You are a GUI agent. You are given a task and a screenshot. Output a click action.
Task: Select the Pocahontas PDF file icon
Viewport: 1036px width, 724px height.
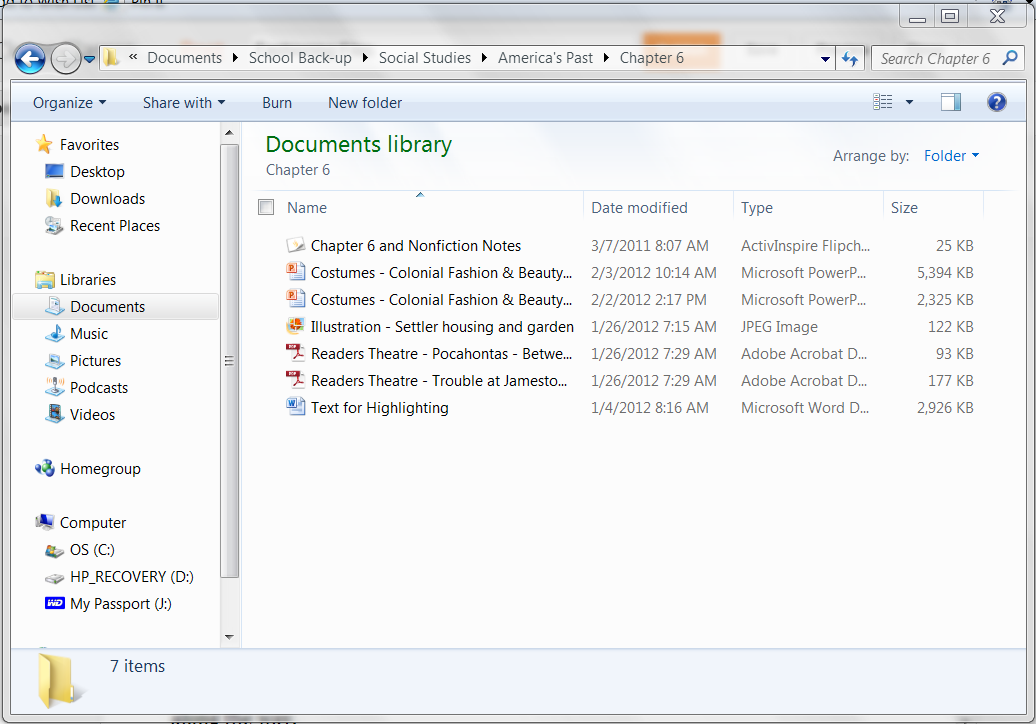click(295, 353)
